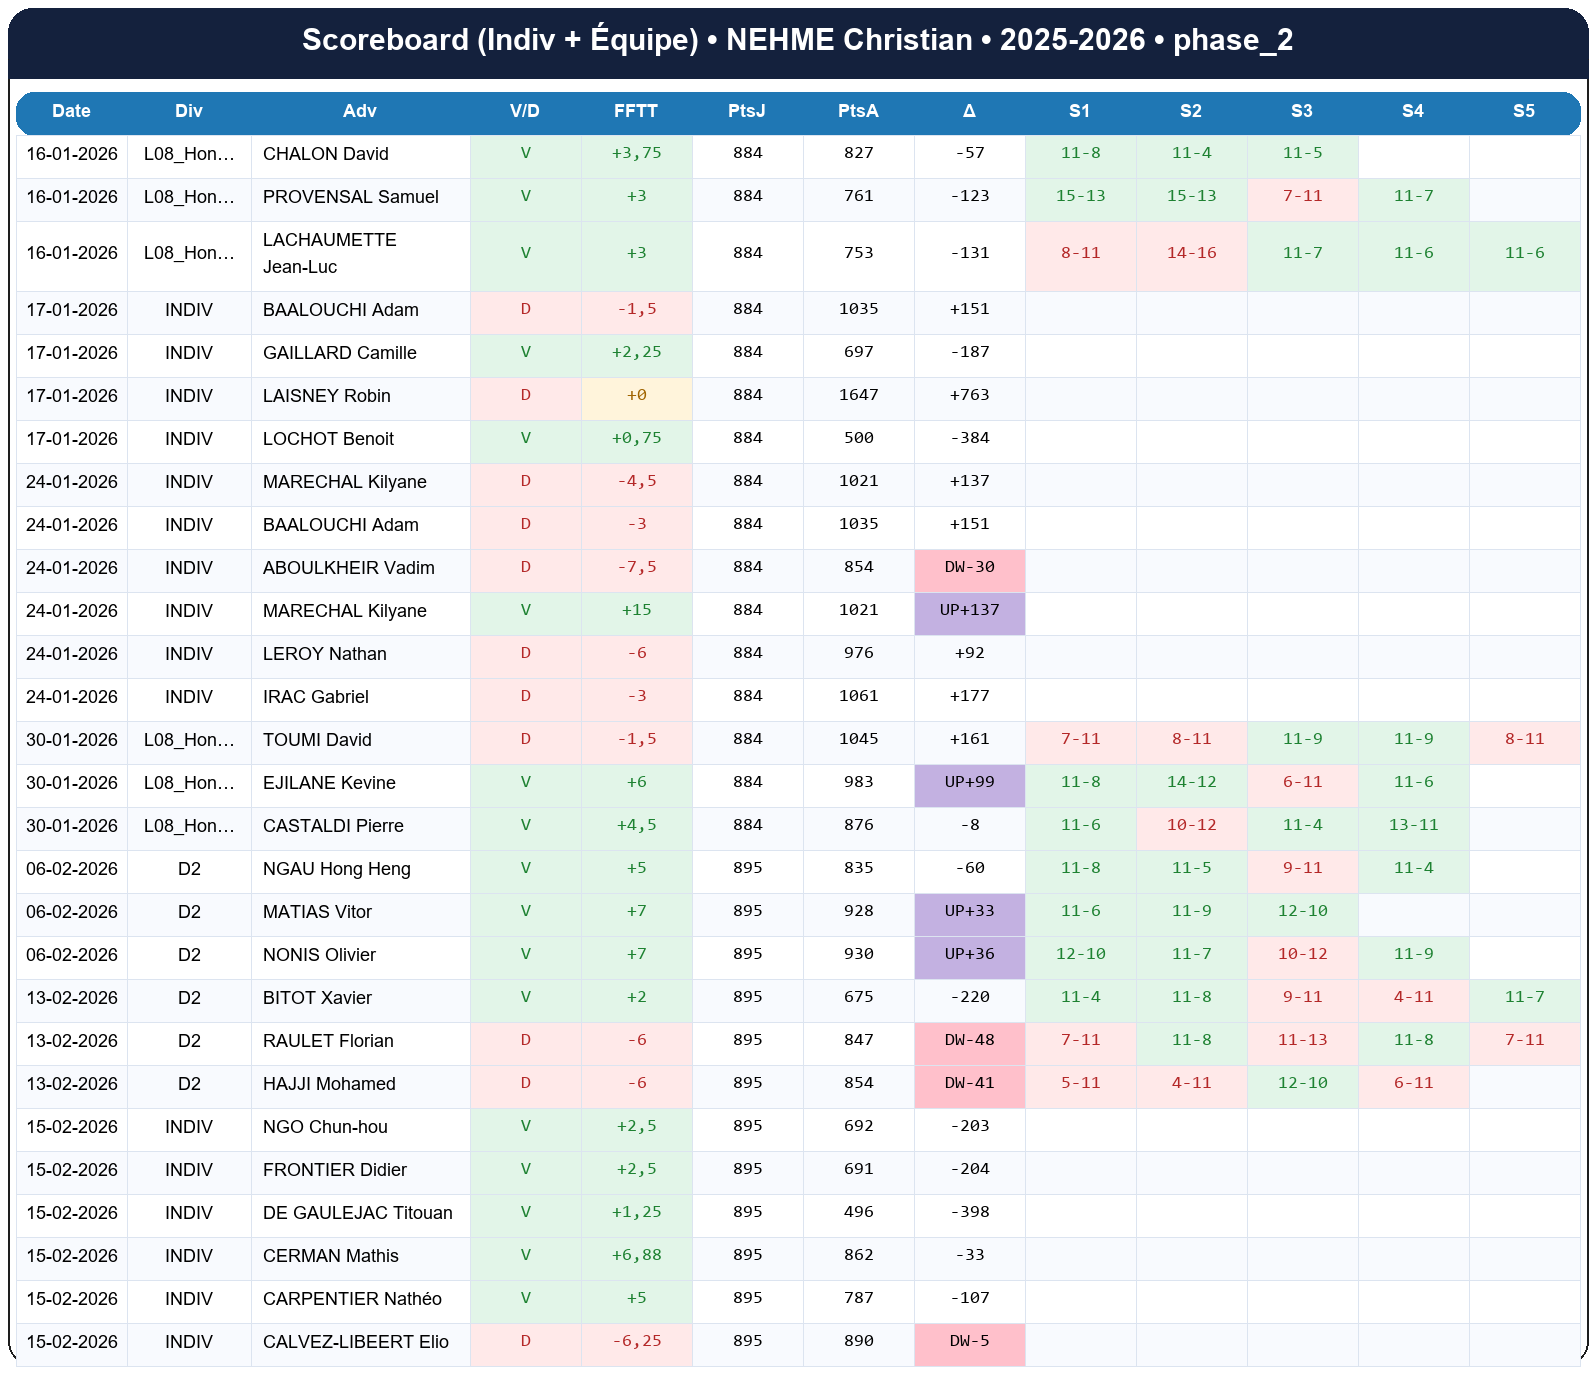Click the purple UP+99 delta cell
Screen dimensions: 1596x1373
(x=969, y=782)
